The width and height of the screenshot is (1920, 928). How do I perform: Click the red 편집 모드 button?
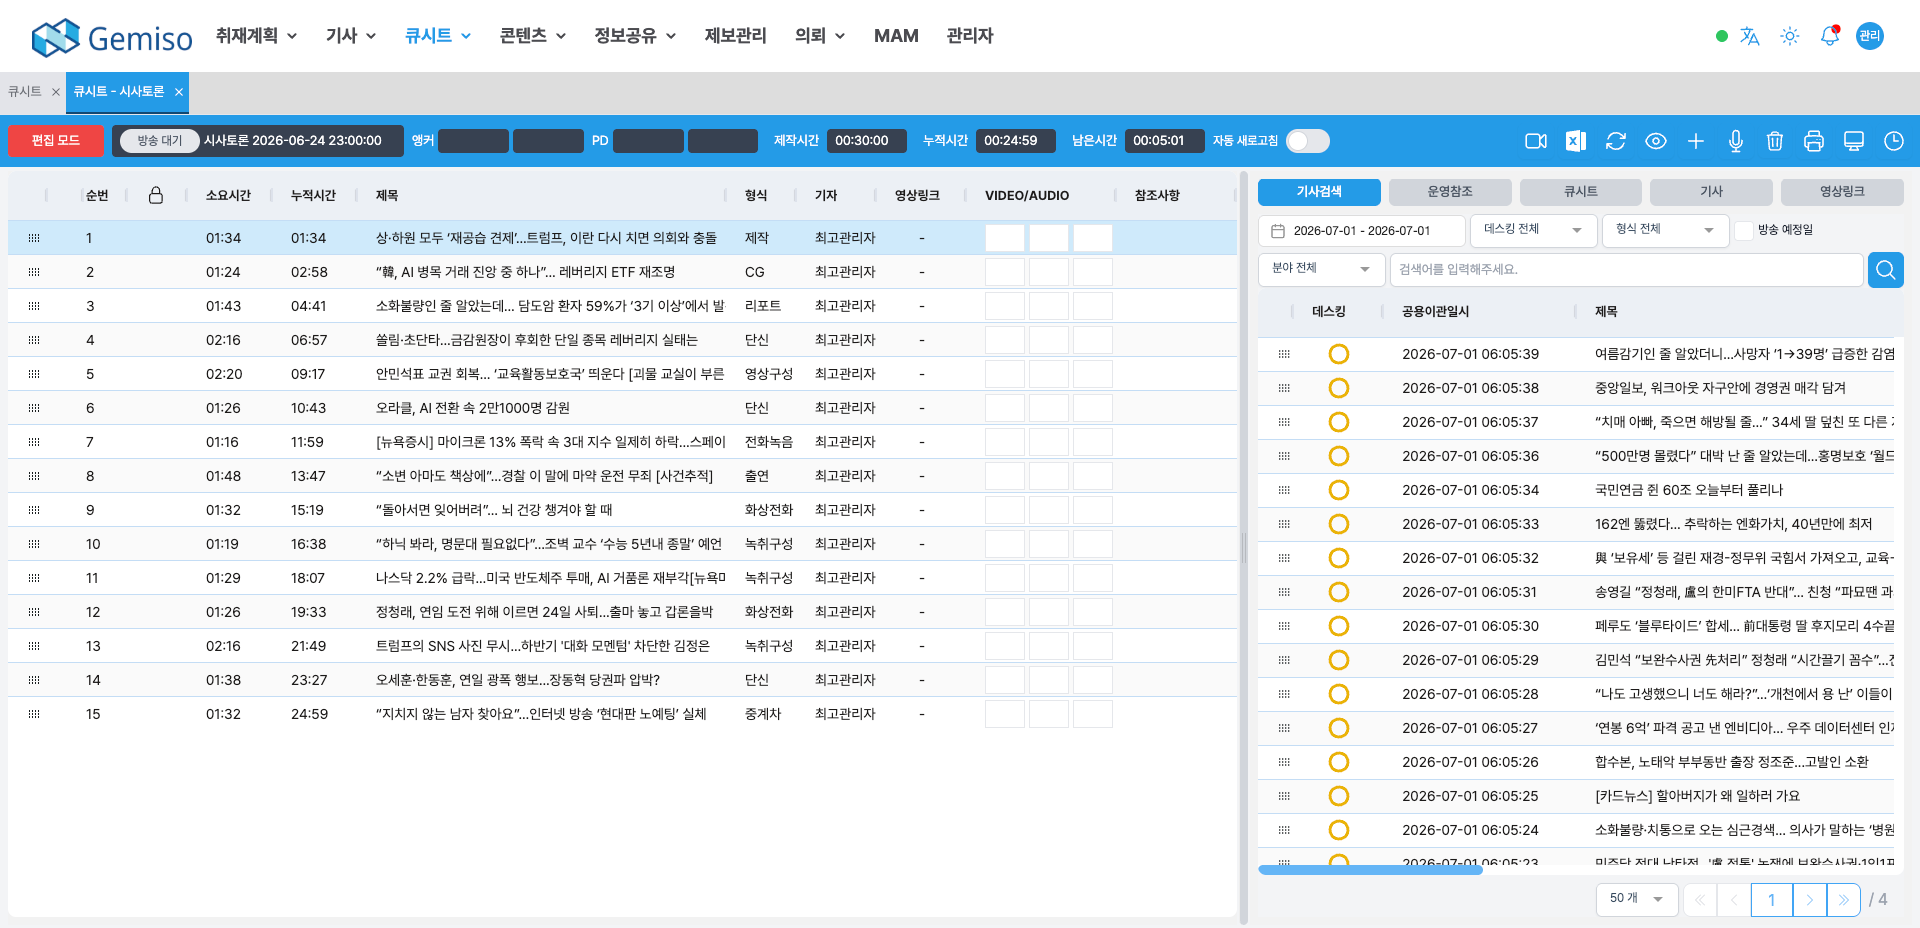point(55,141)
